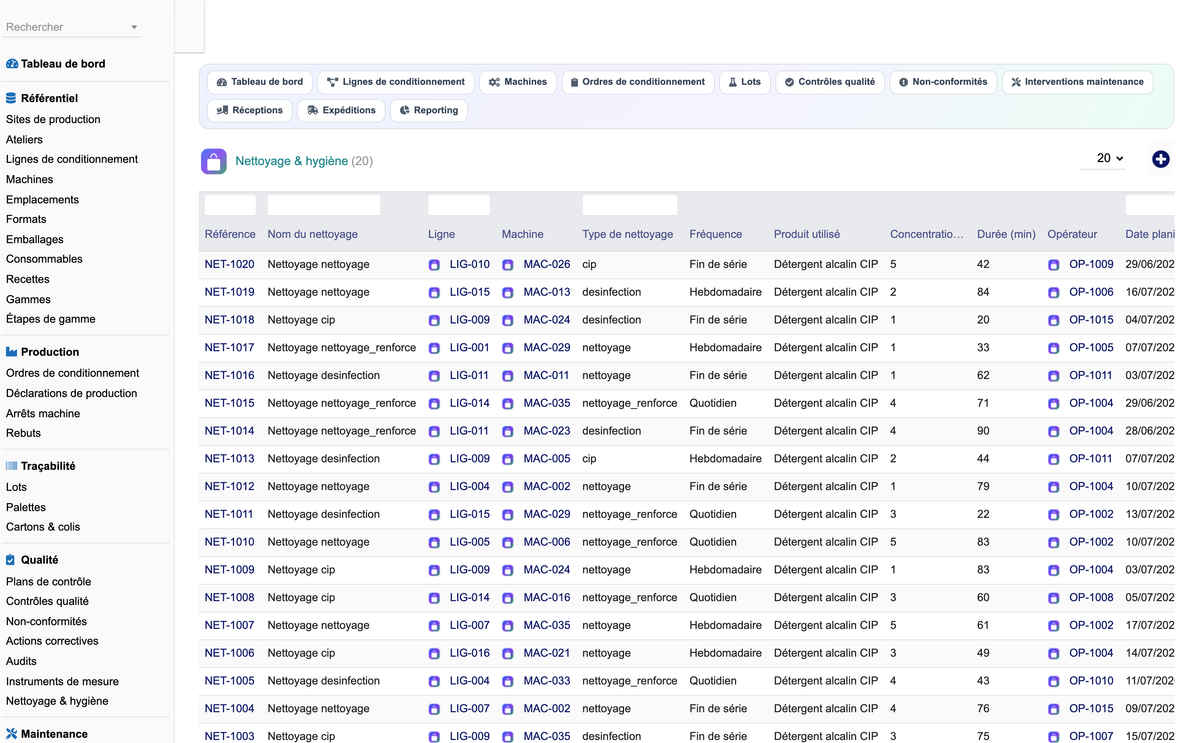Click the machine icon beside MAC-021
The height and width of the screenshot is (743, 1200).
tap(508, 654)
